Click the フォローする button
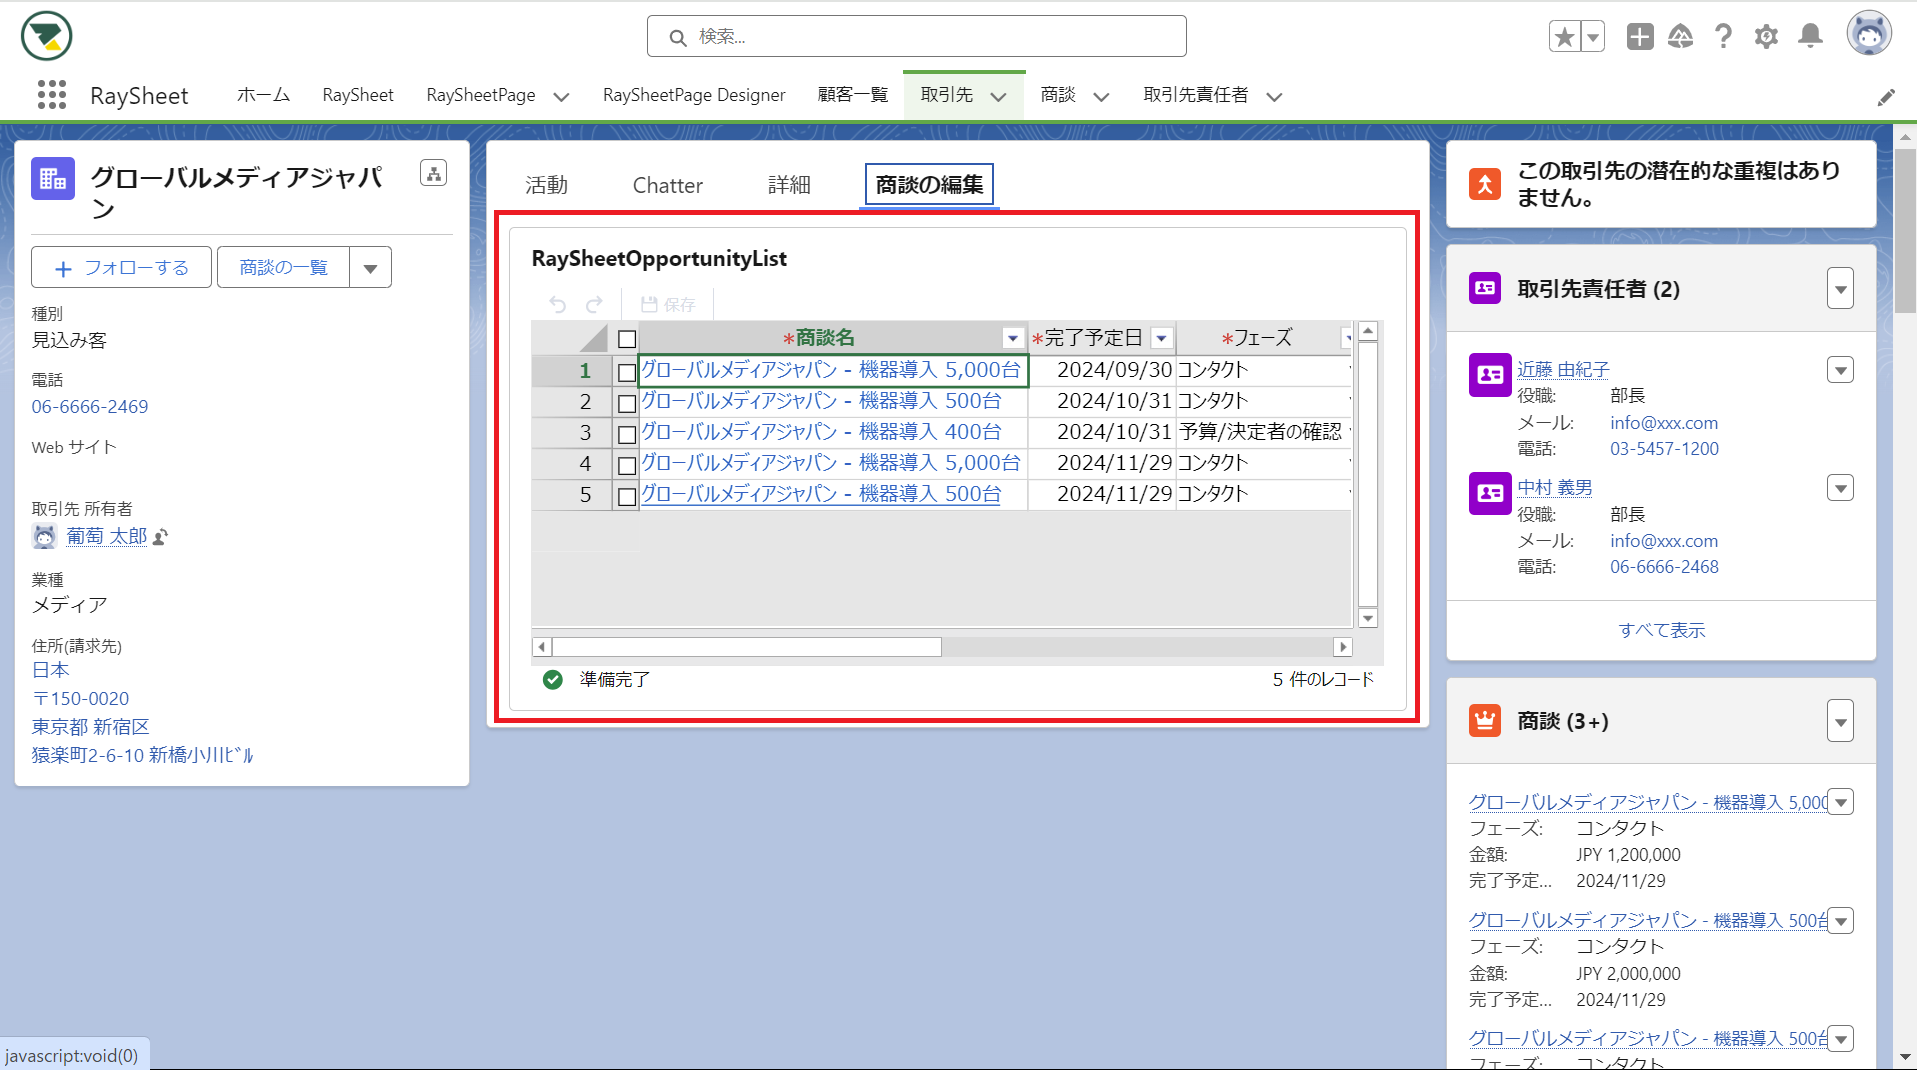The height and width of the screenshot is (1070, 1917). click(x=121, y=268)
